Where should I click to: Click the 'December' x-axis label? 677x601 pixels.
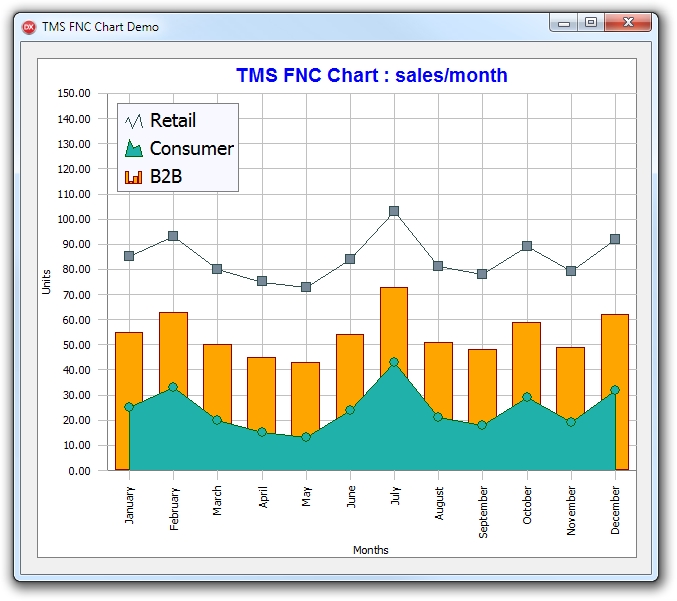(x=615, y=510)
